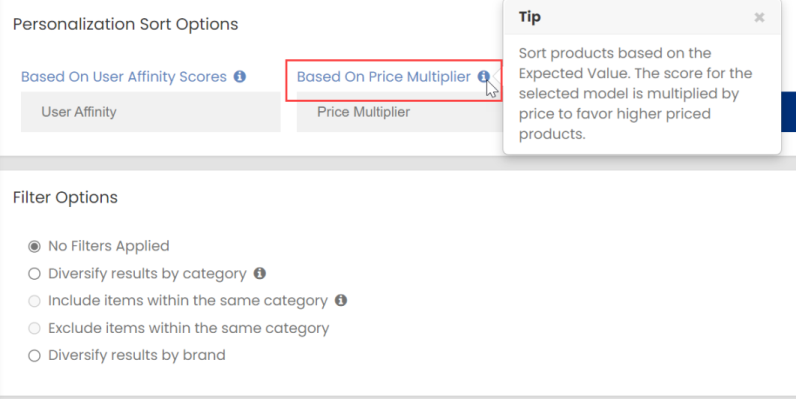Click info icon next to Include items within same category

click(x=341, y=301)
